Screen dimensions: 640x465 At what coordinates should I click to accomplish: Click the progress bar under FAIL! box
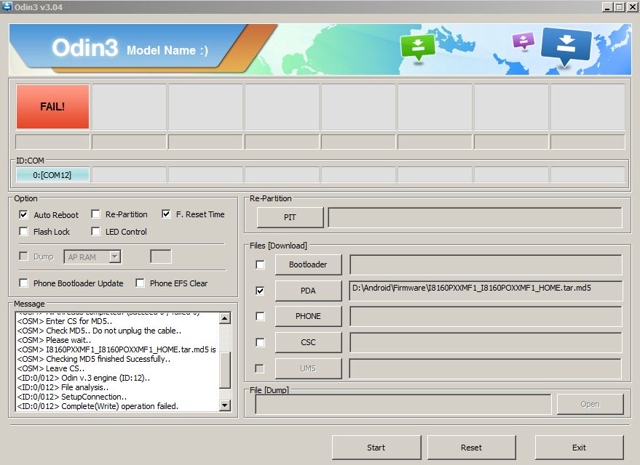(x=52, y=142)
